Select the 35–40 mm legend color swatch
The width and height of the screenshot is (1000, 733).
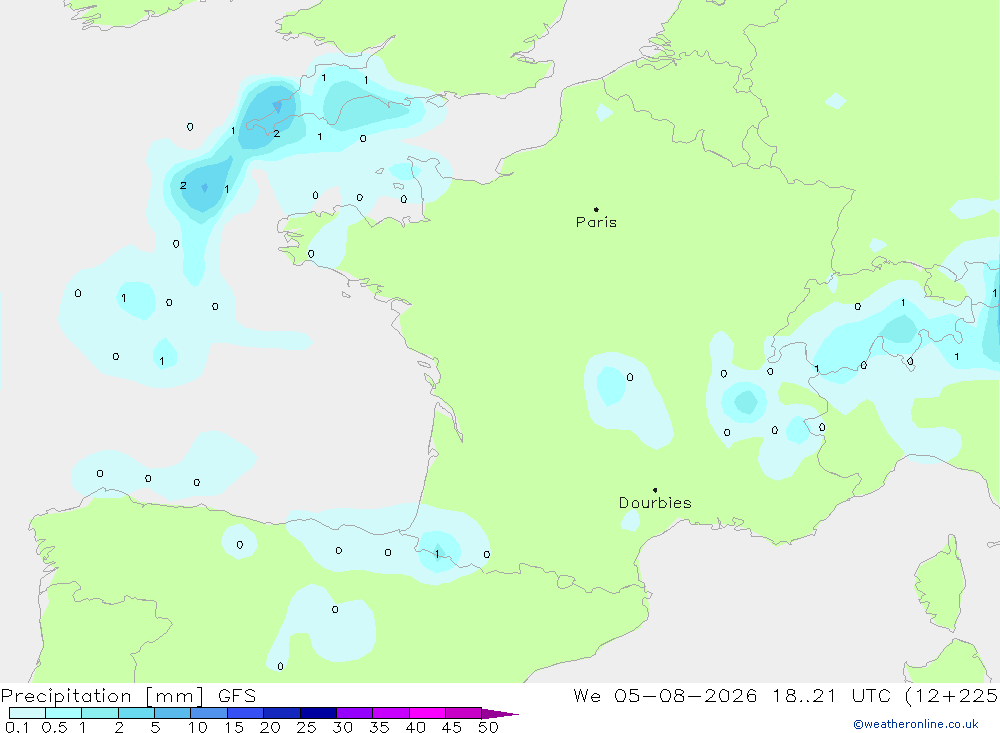391,713
